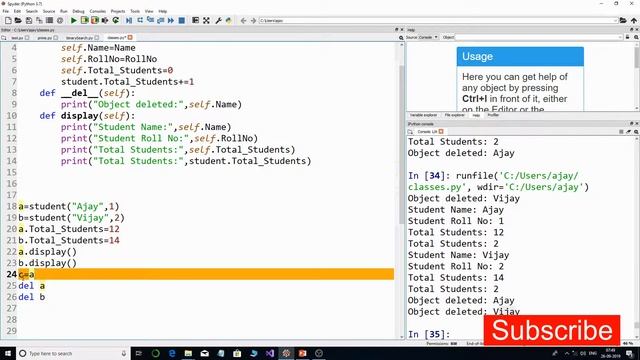The height and width of the screenshot is (360, 640).
Task: Continue execution until next breakpoint icon
Action: click(x=171, y=20)
